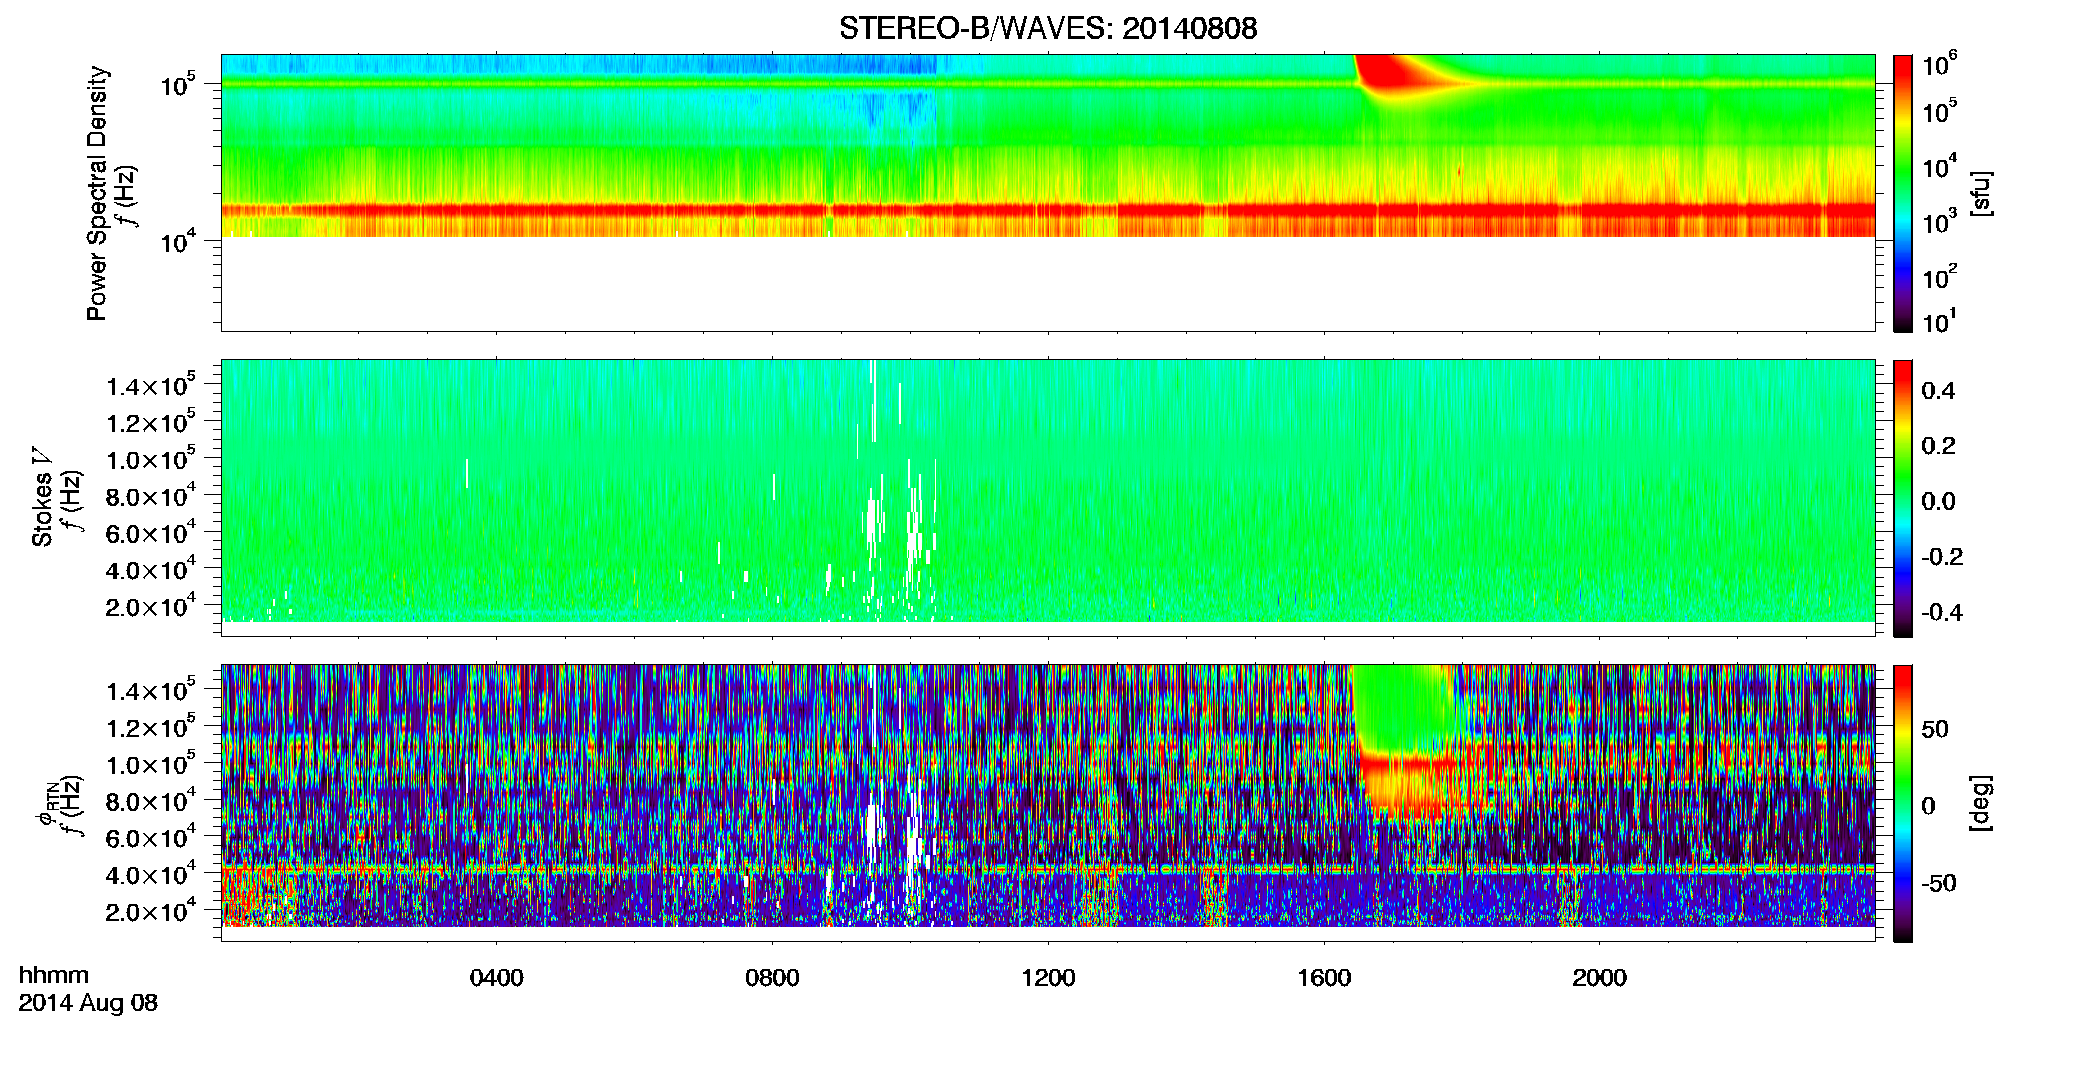The height and width of the screenshot is (1080, 2096).
Task: Click the [sfu] colorbar unit label
Action: coord(1981,193)
